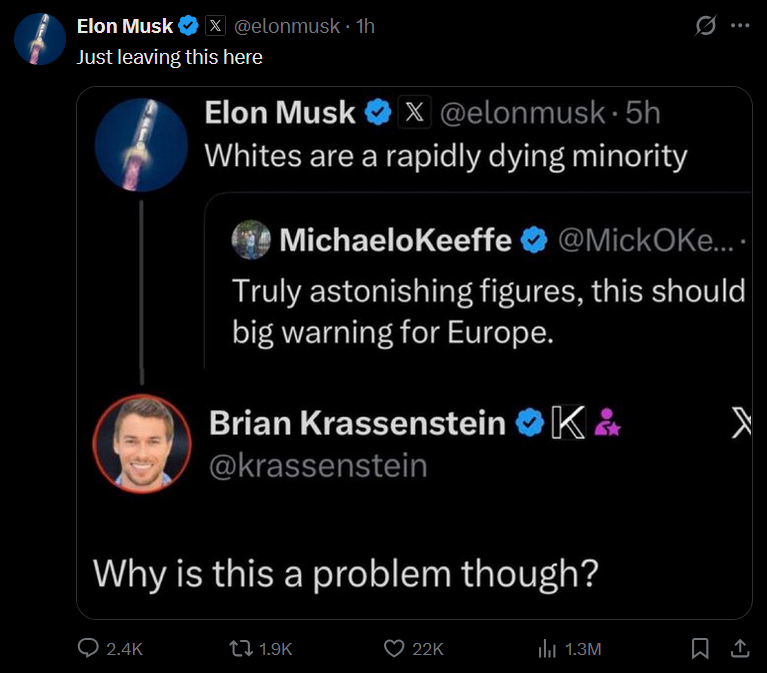Click the share upload icon

740,648
